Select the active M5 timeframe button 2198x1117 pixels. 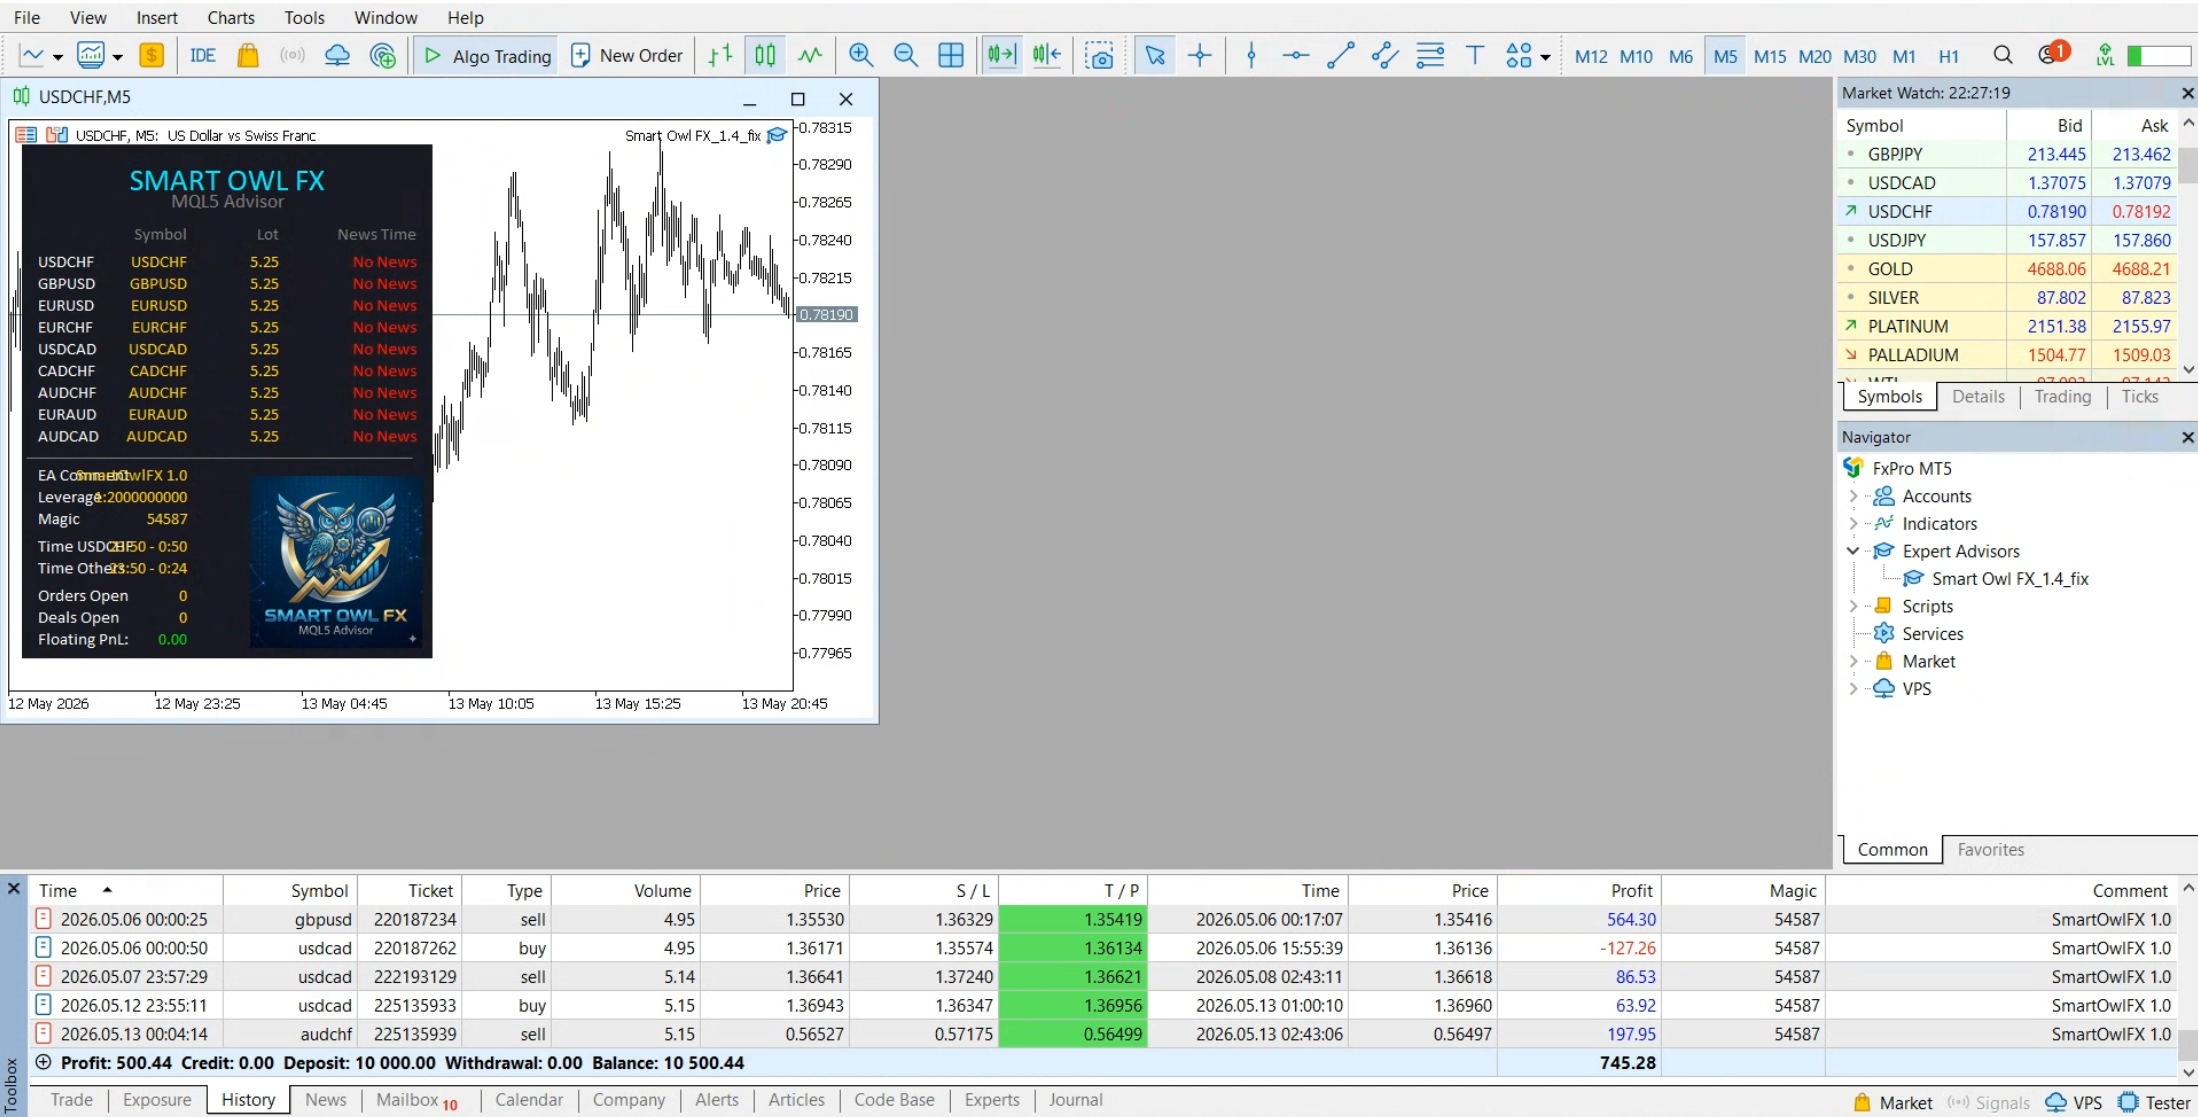tap(1725, 57)
